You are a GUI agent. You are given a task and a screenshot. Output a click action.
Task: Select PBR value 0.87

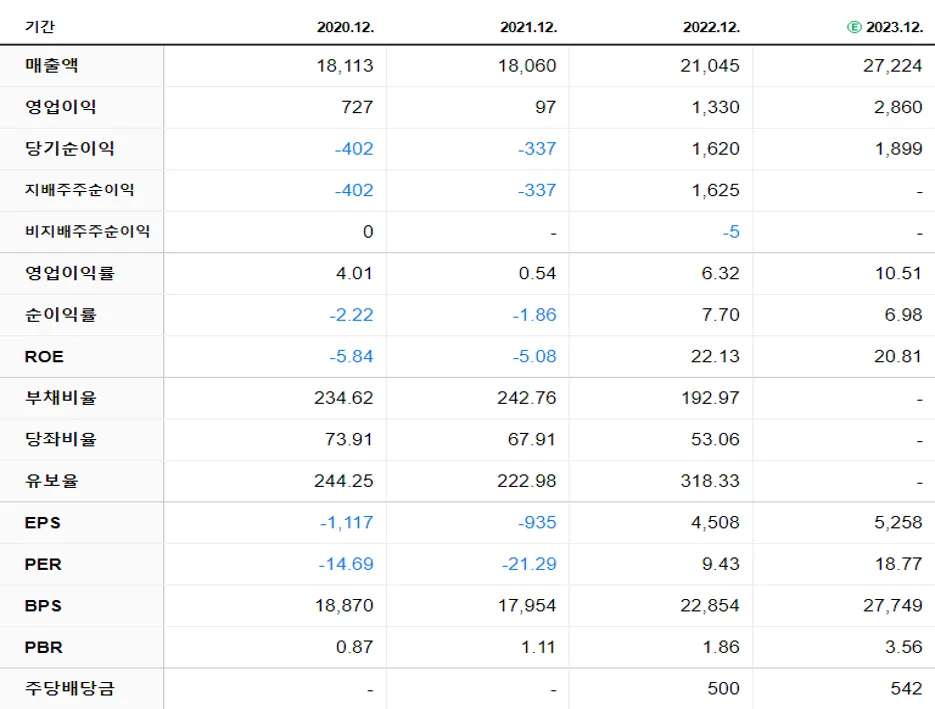(x=354, y=647)
